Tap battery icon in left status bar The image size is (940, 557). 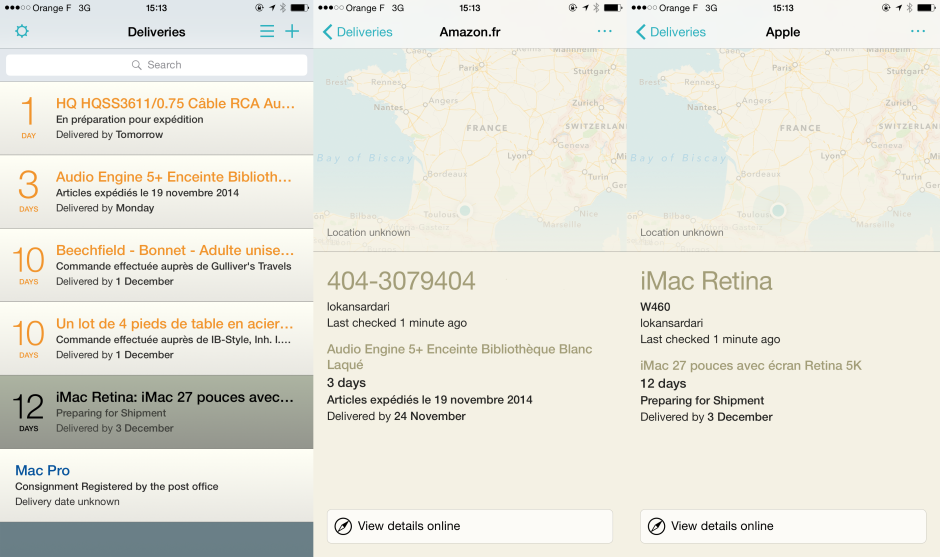tap(299, 8)
